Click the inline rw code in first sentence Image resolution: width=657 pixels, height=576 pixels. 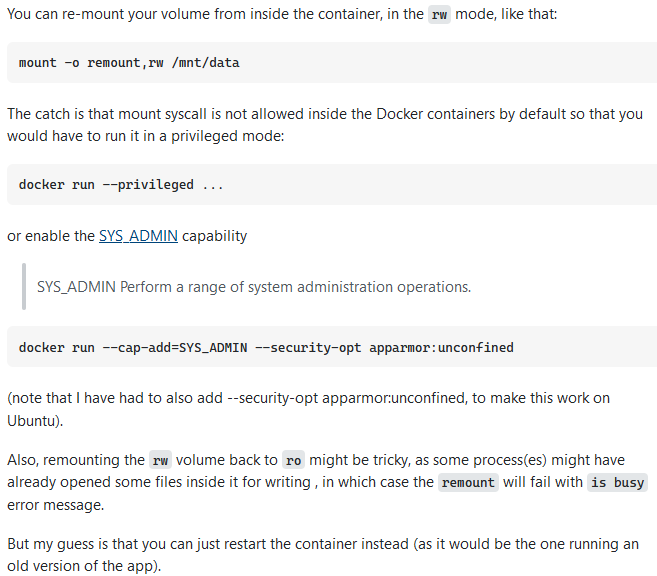pos(439,15)
